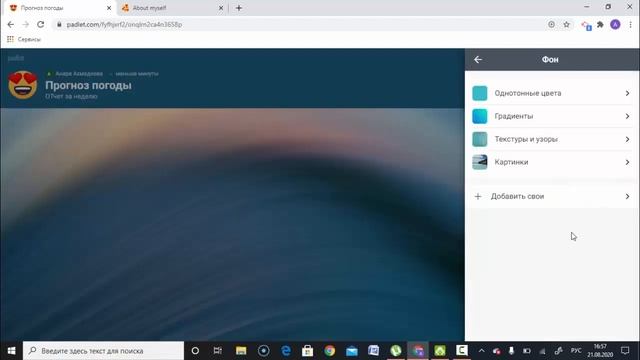Expand chevron beside Добавить свои

coord(627,196)
